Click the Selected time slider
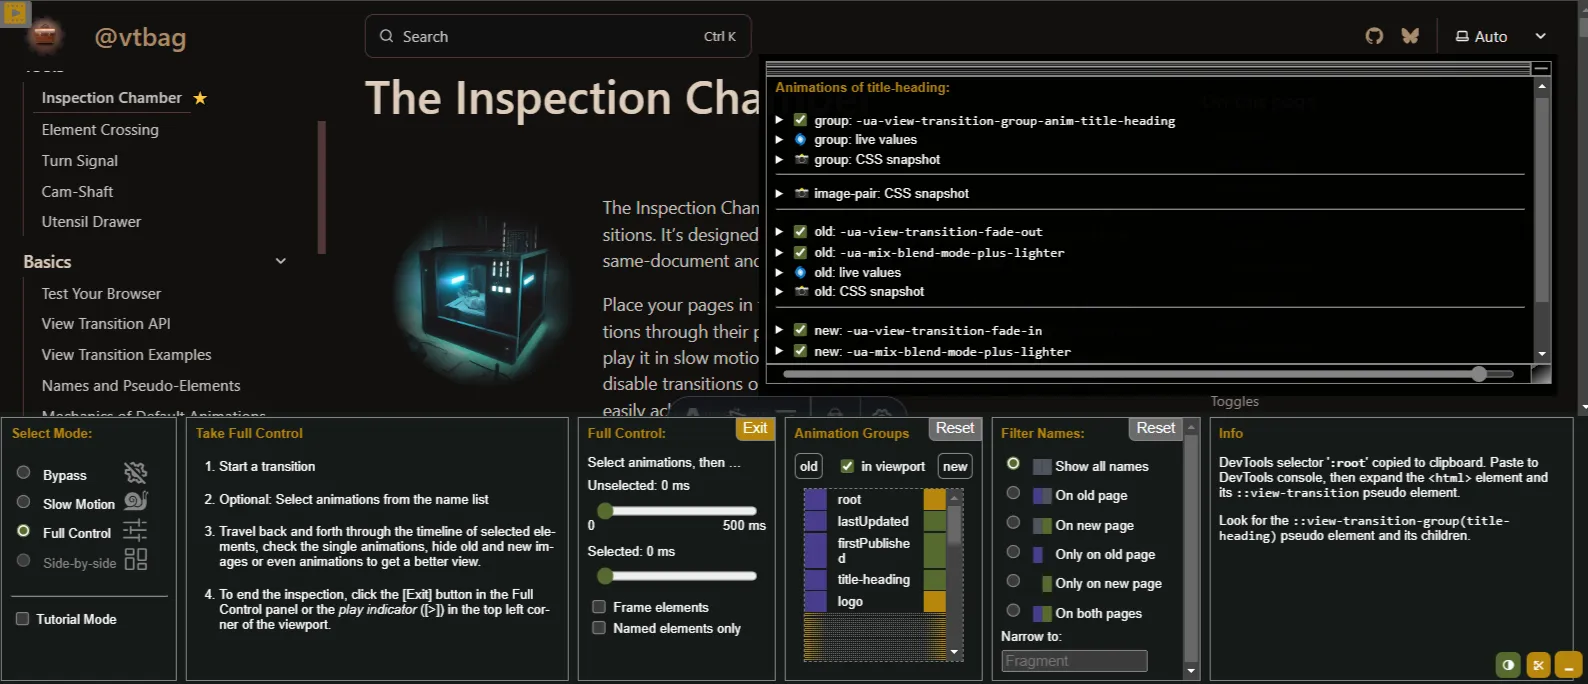1588x684 pixels. pyautogui.click(x=677, y=575)
